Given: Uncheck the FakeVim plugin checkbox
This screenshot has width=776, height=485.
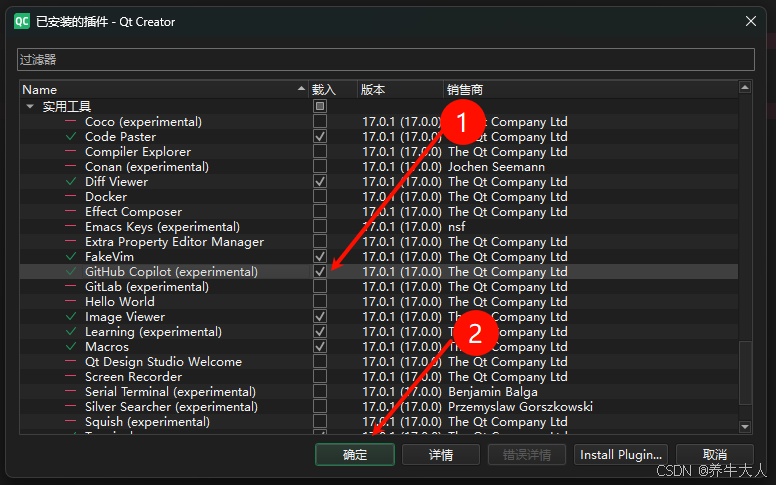Looking at the screenshot, I should (320, 256).
